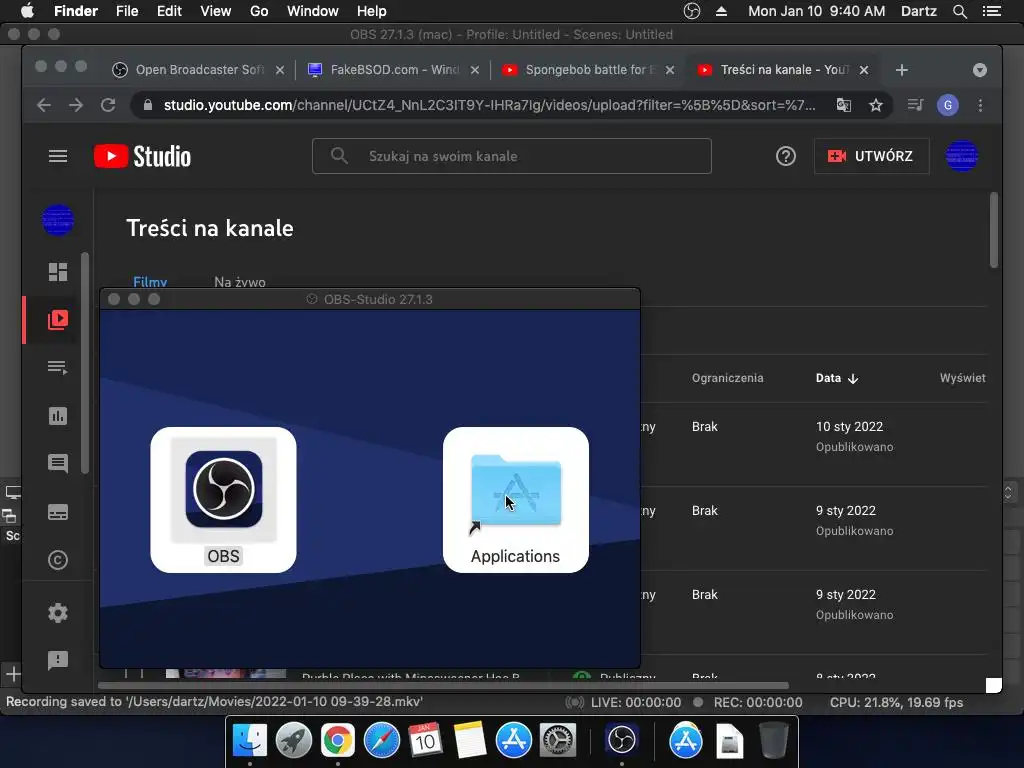Open Notes from the Dock
This screenshot has height=768, width=1024.
click(469, 741)
